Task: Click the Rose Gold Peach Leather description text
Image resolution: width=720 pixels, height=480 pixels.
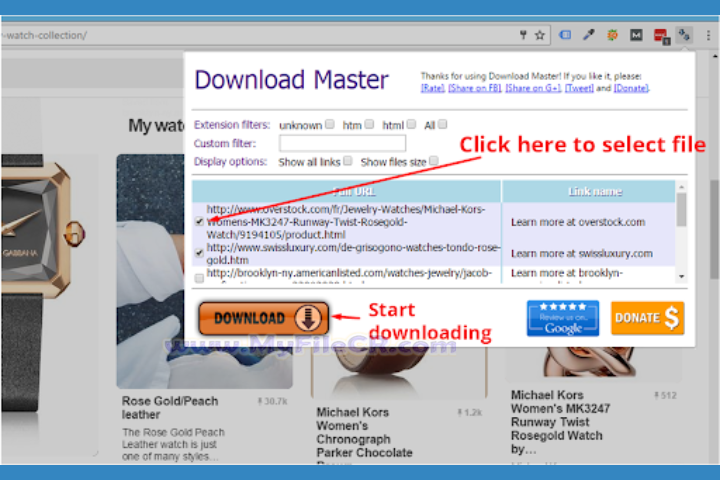Action: [173, 444]
